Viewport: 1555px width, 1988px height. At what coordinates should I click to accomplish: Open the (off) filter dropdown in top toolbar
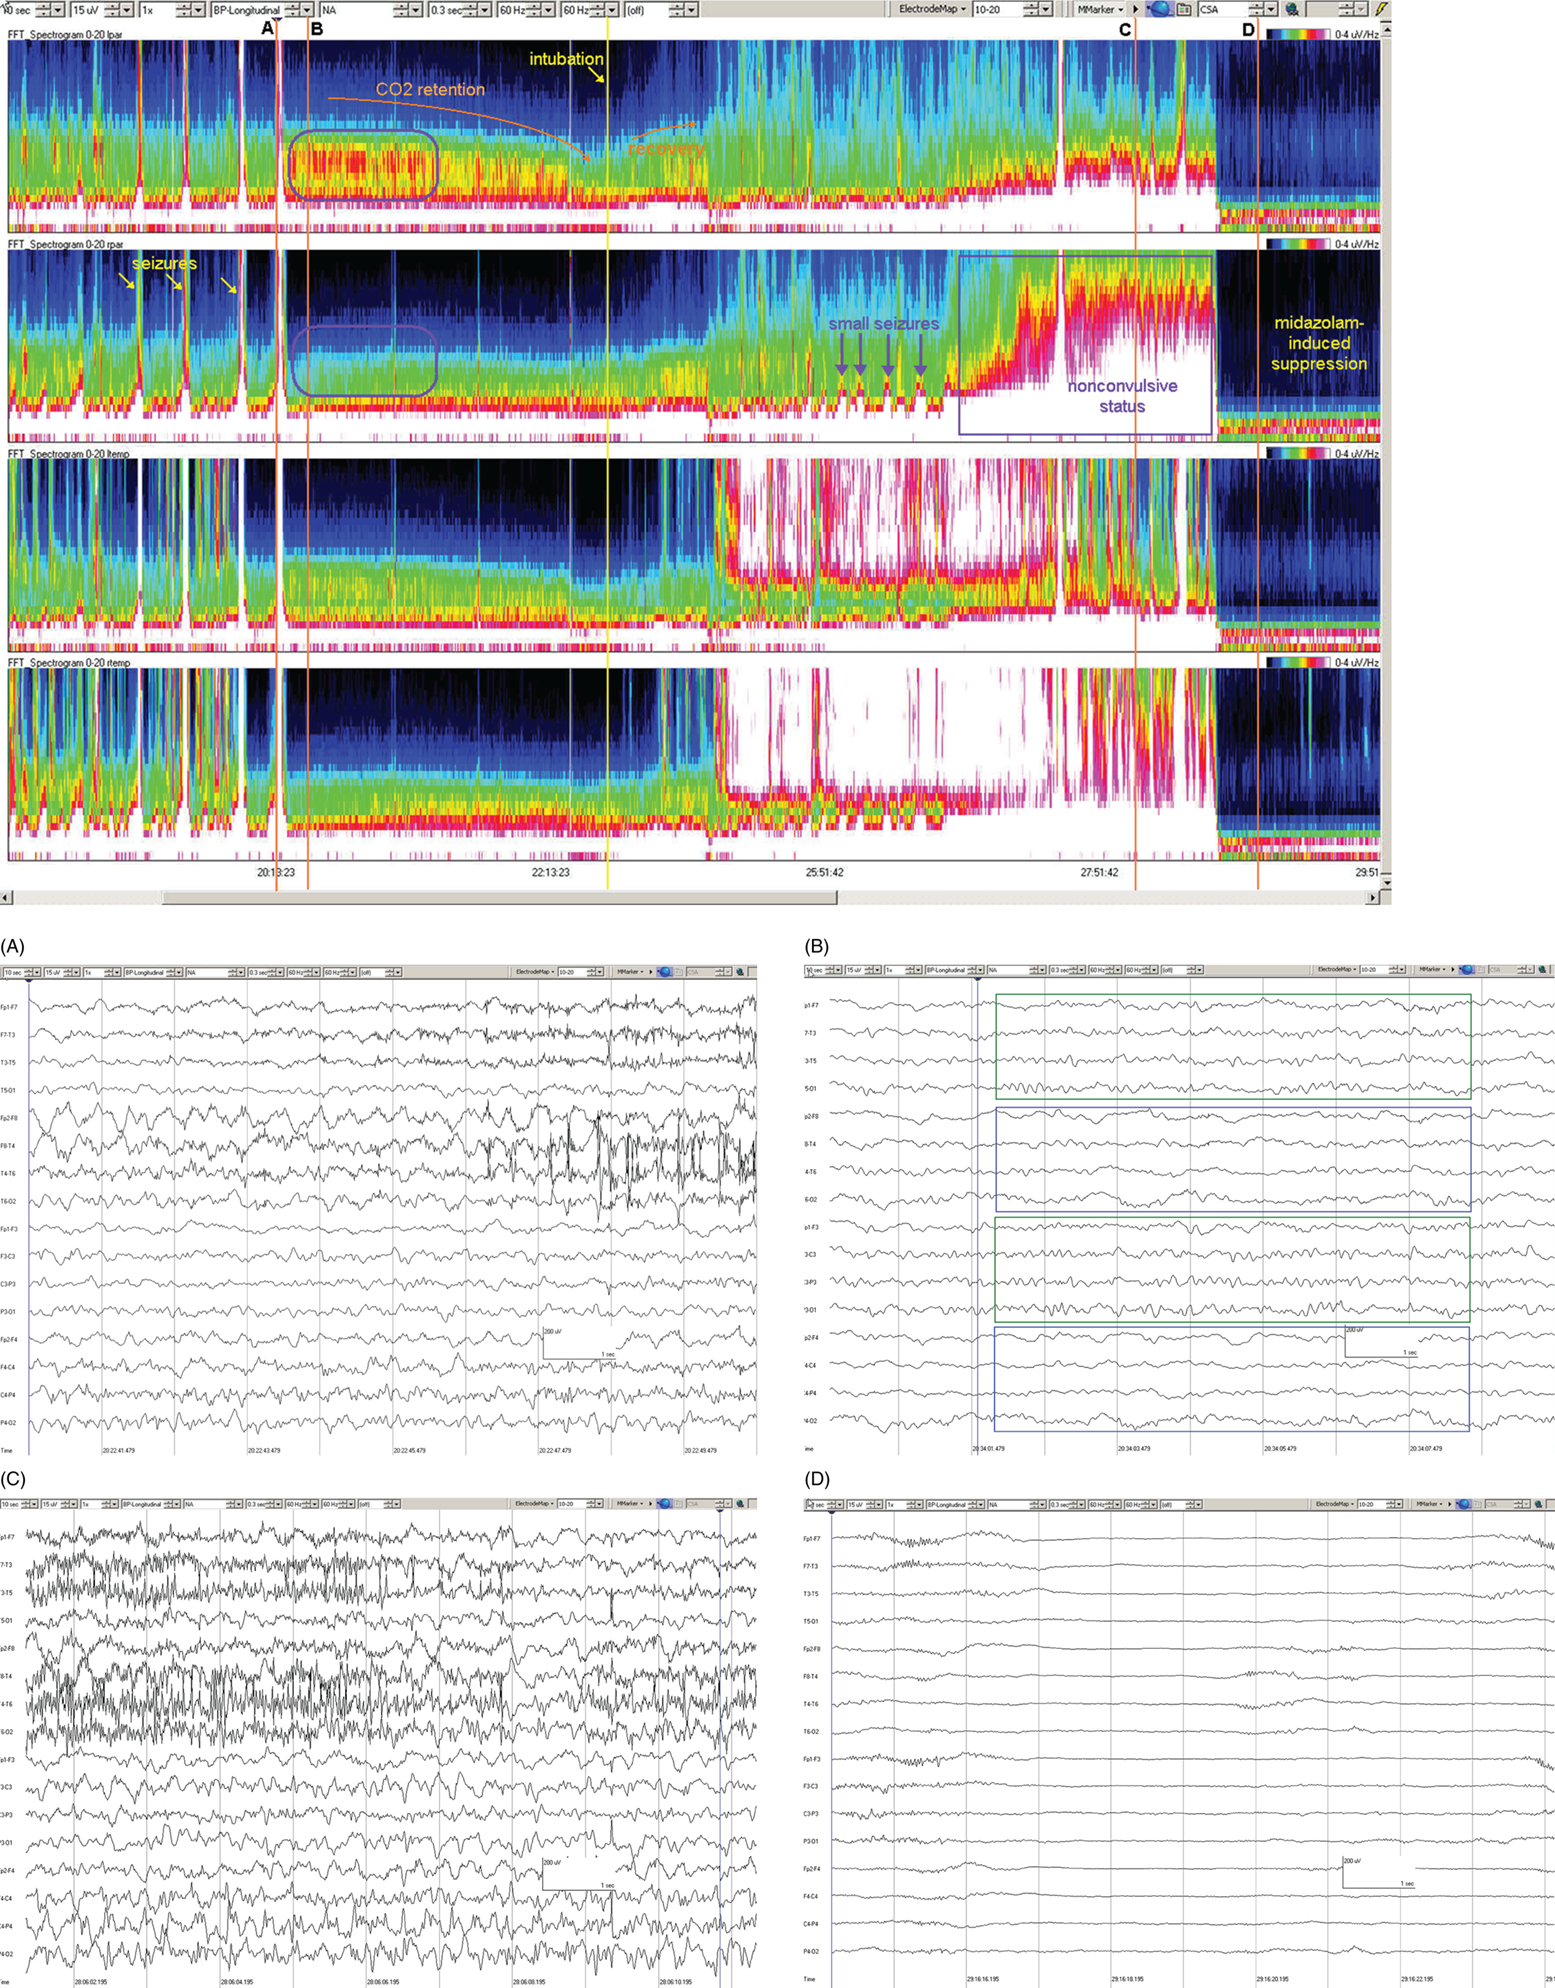[x=690, y=10]
